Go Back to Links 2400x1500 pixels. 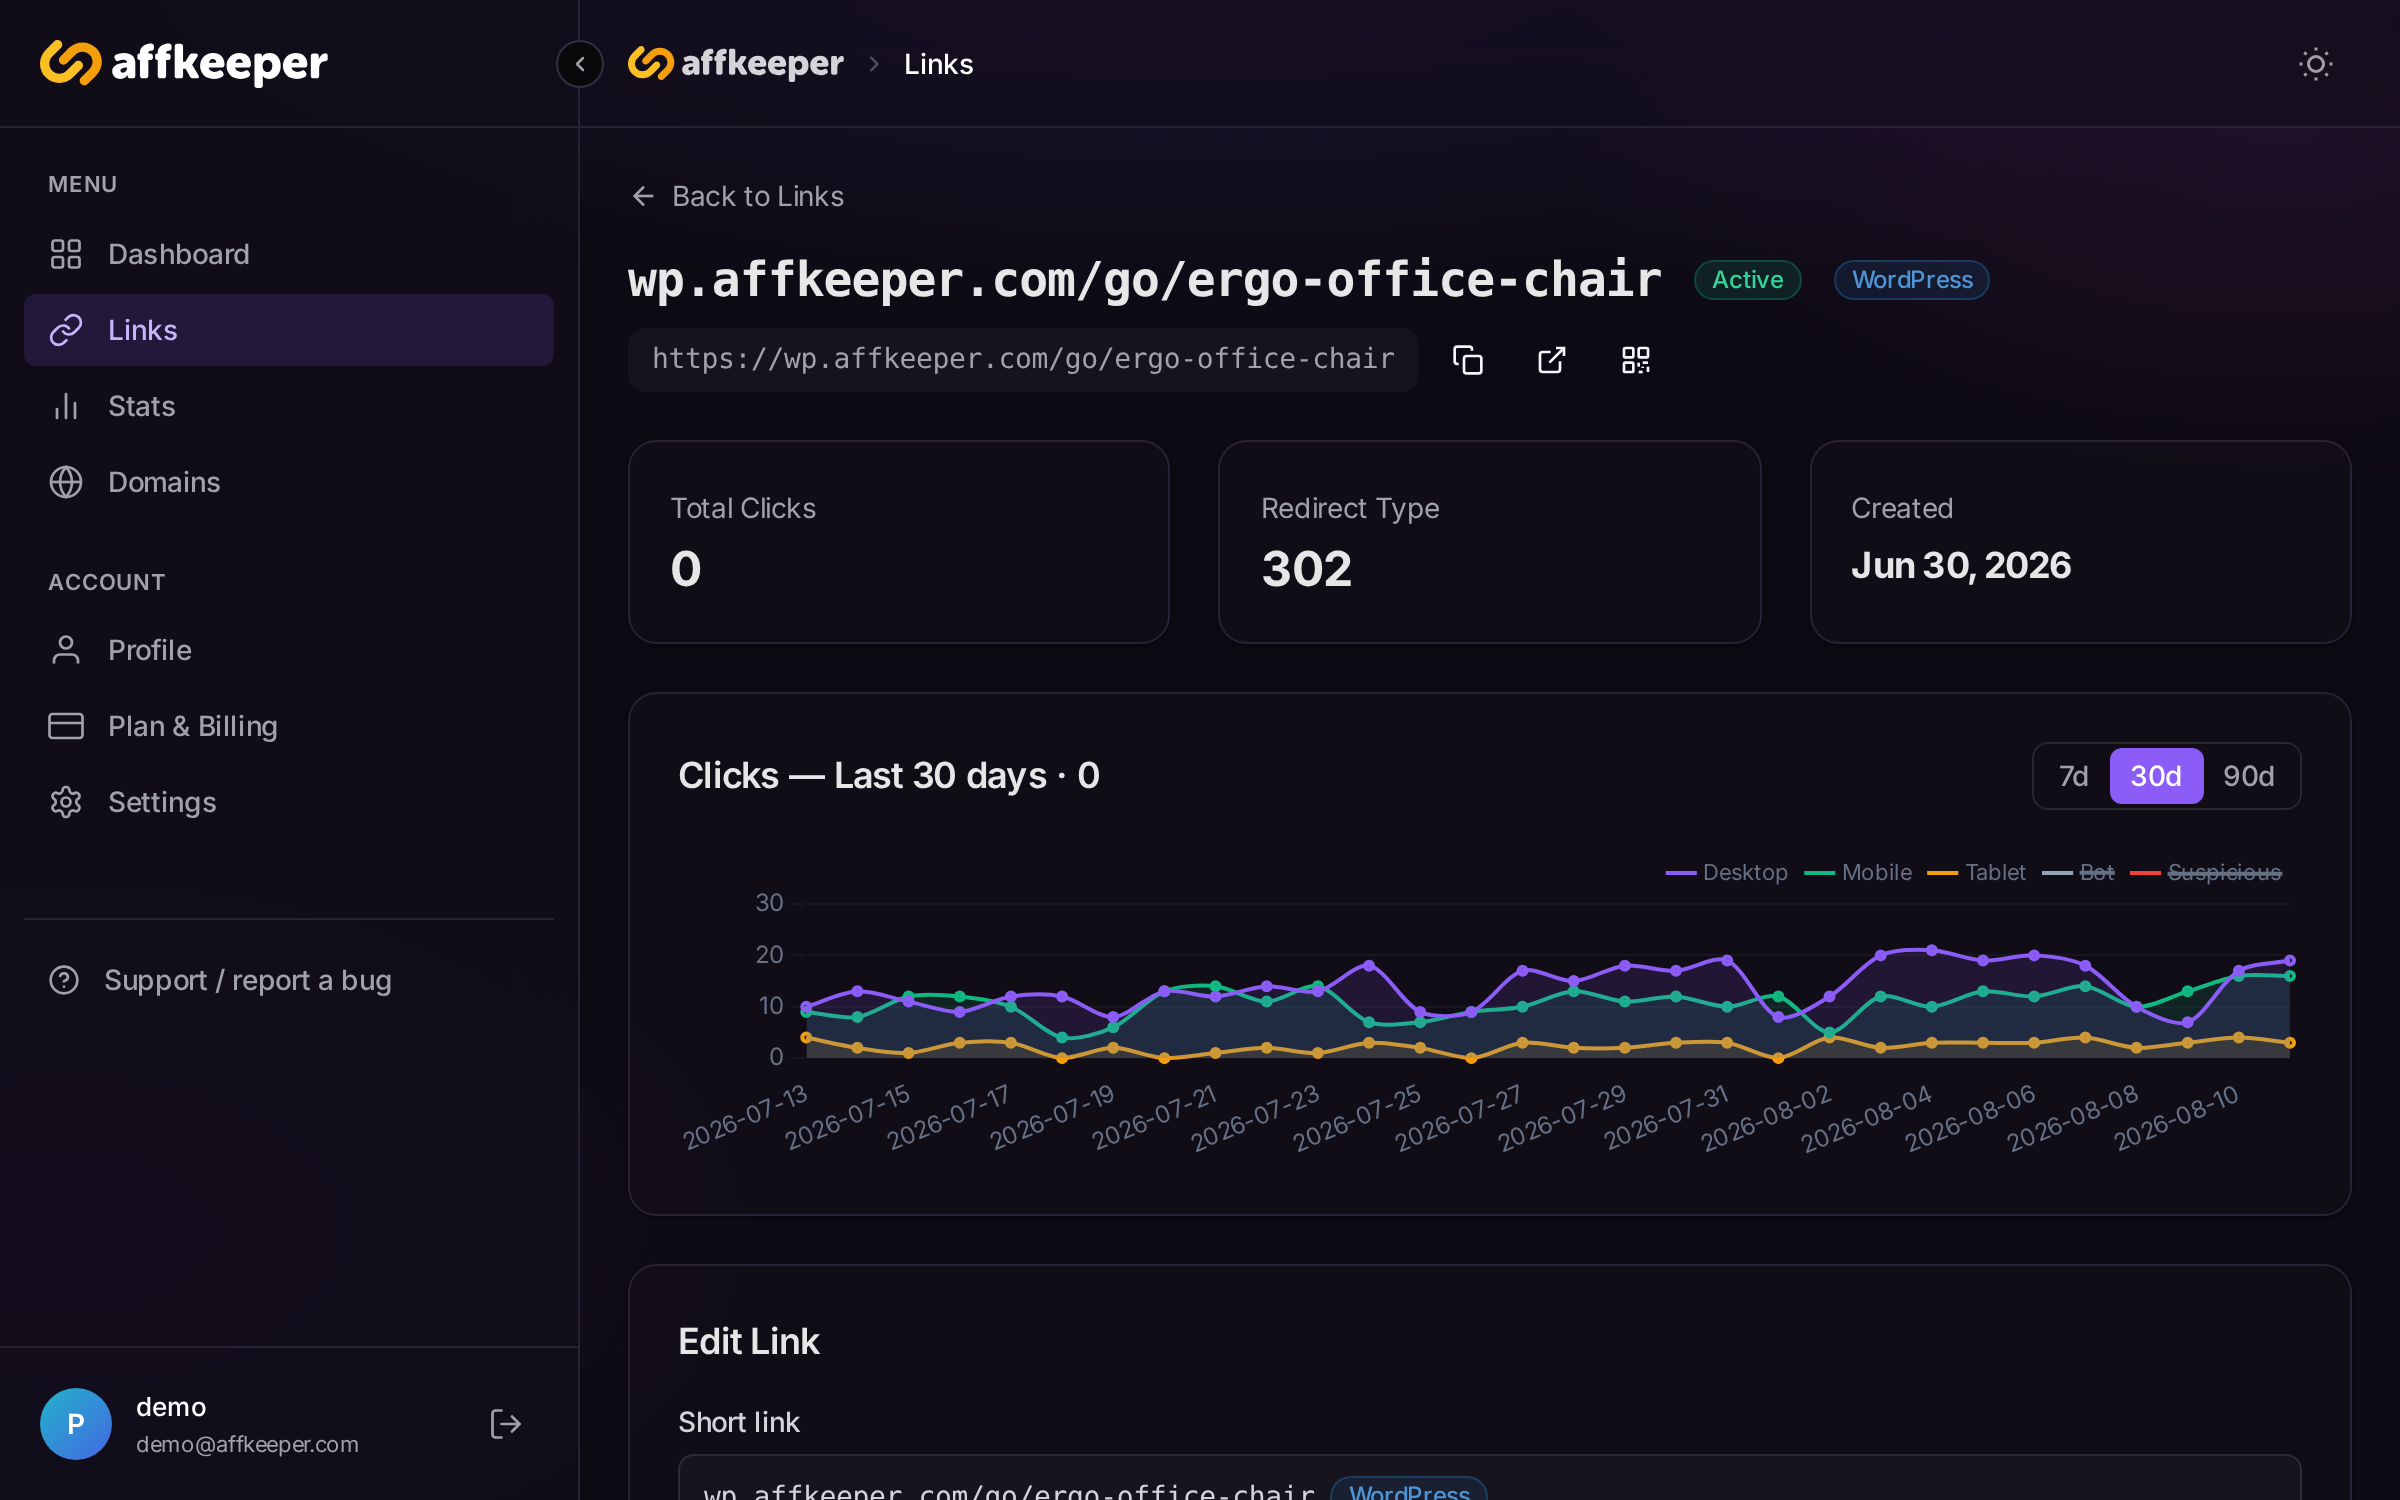[738, 196]
